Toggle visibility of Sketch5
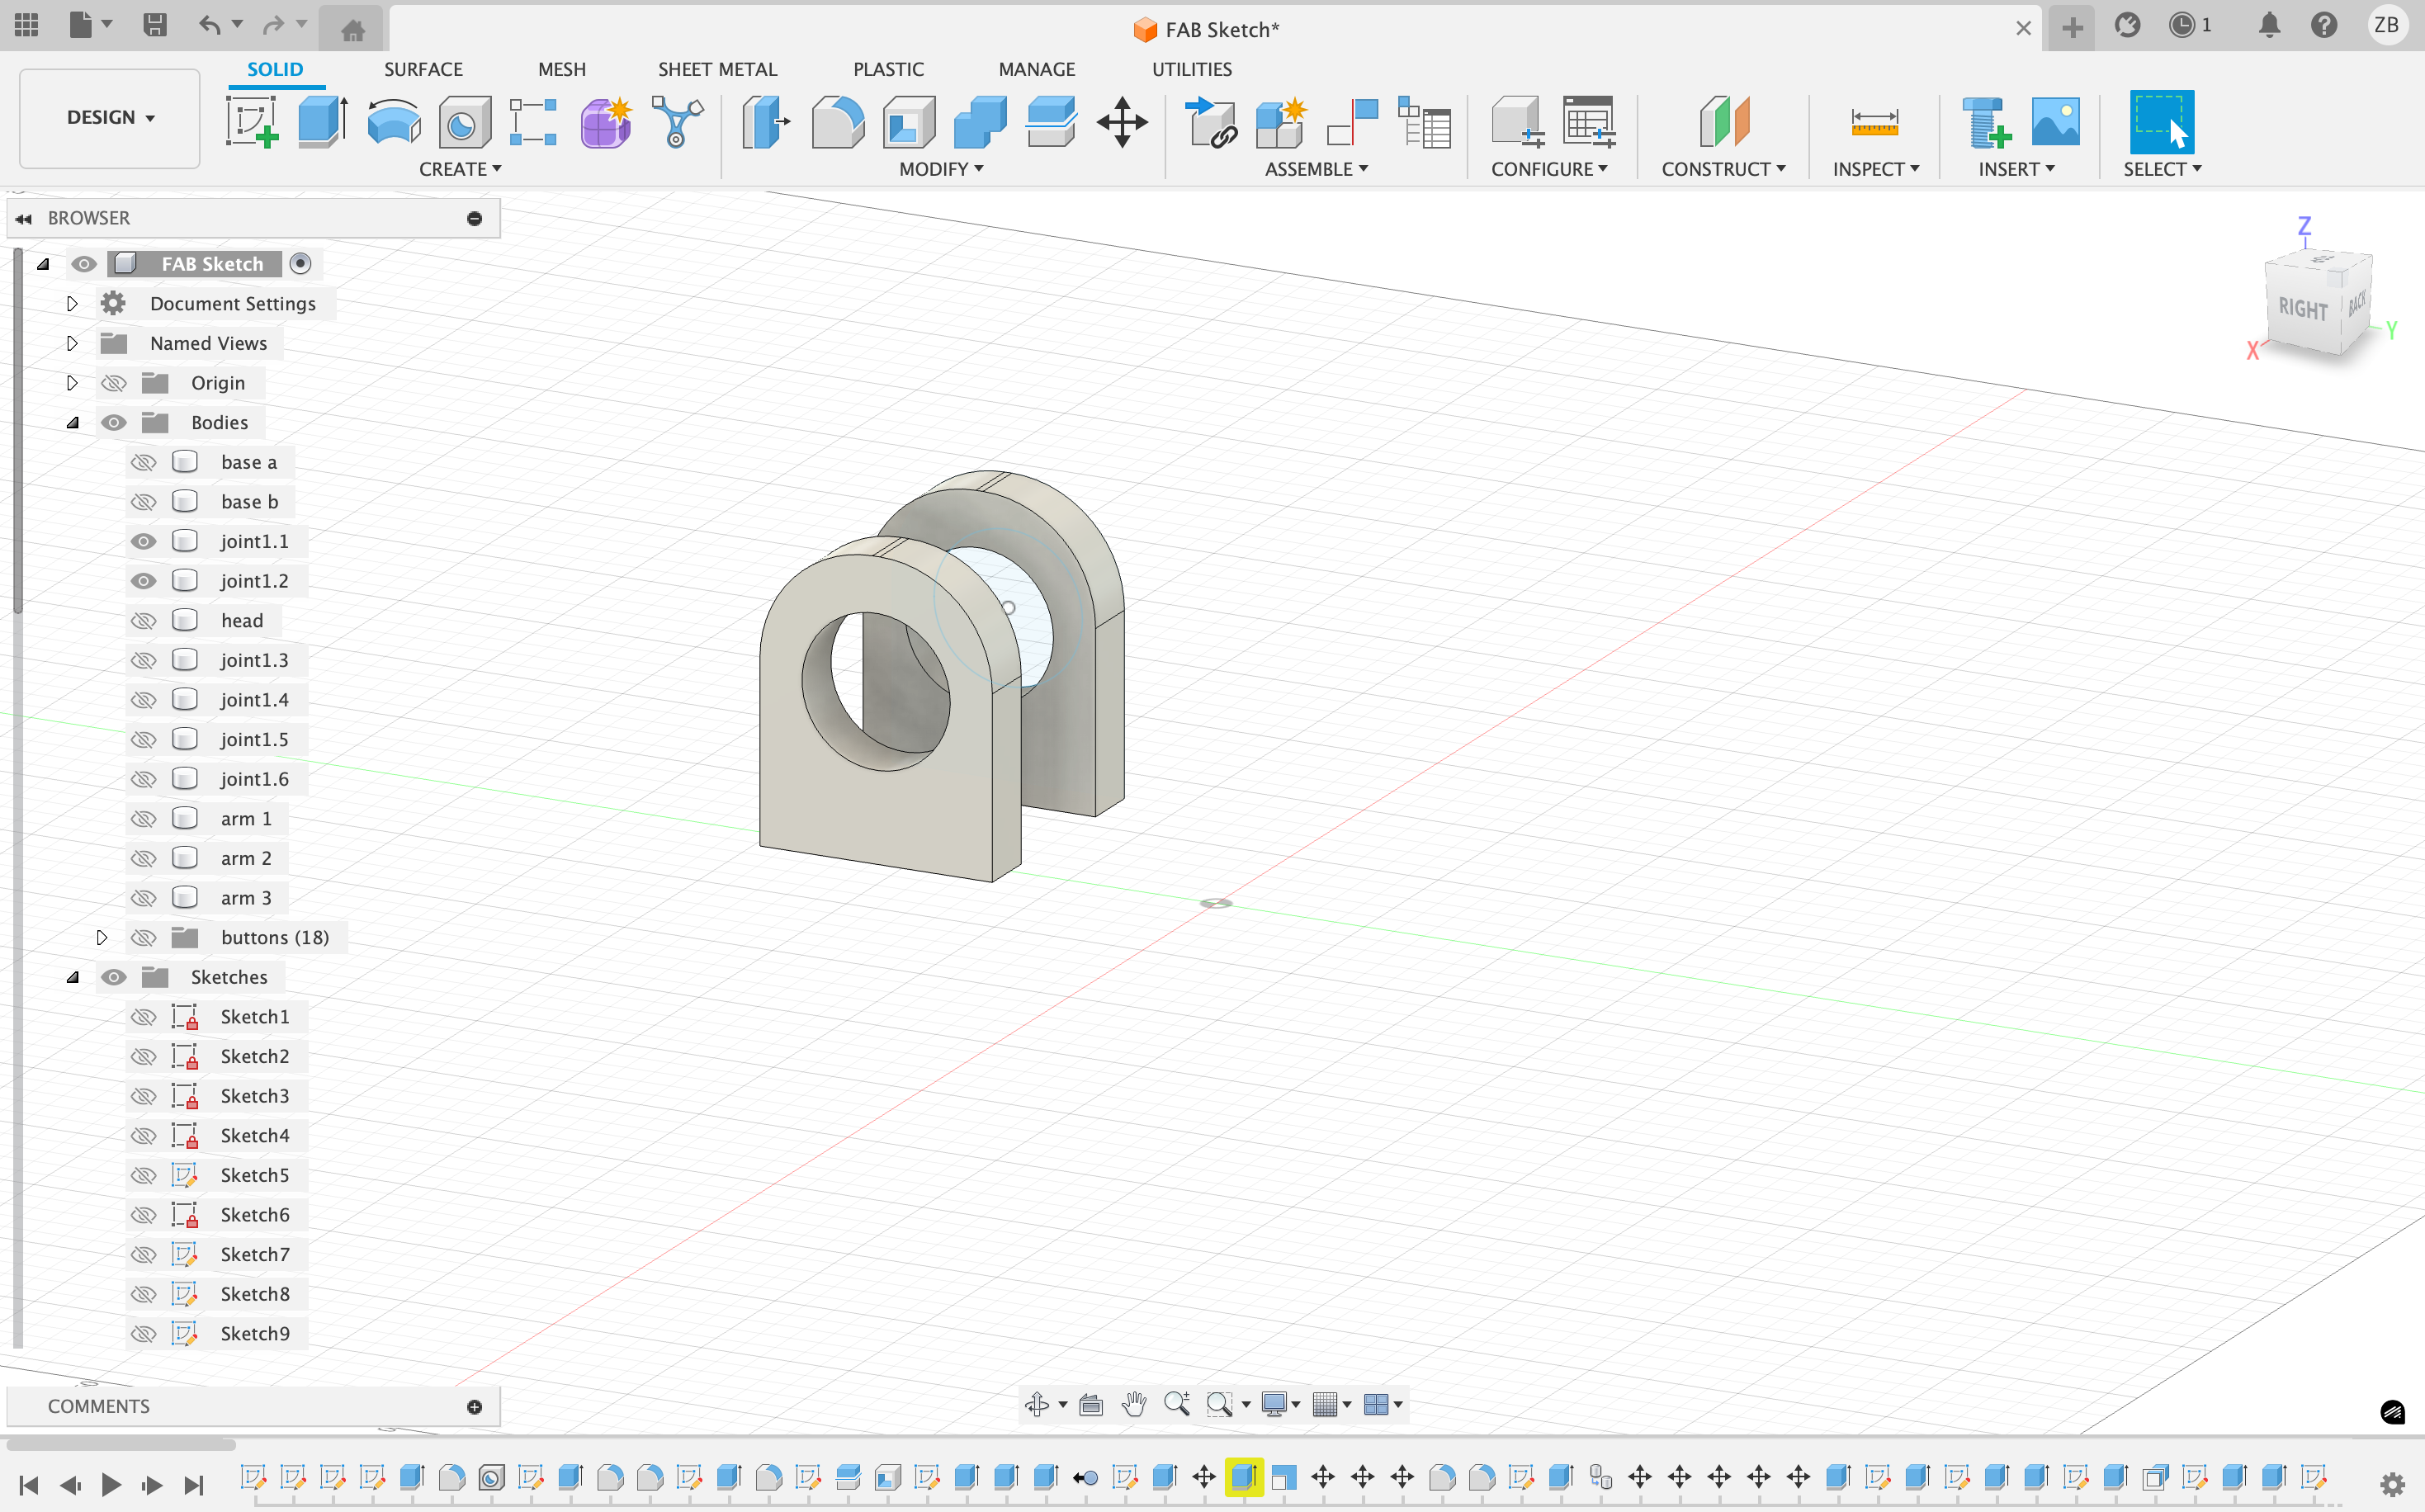 pyautogui.click(x=144, y=1175)
